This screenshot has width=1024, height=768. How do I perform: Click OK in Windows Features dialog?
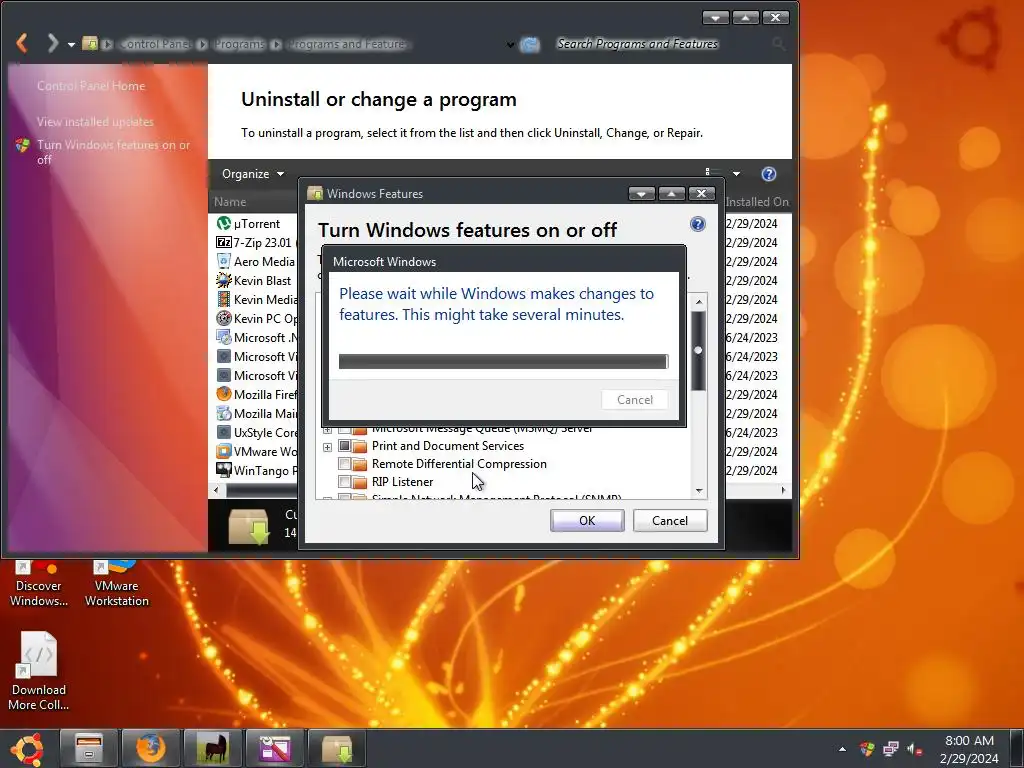[587, 520]
